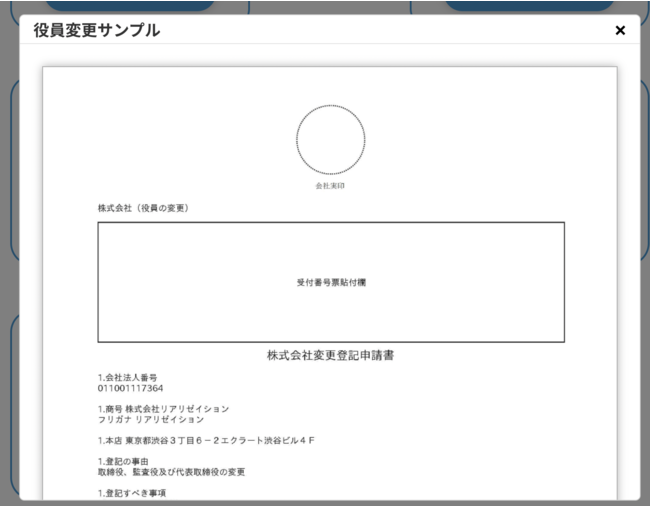Click the 株式会社変更登記申請書 title

click(330, 355)
